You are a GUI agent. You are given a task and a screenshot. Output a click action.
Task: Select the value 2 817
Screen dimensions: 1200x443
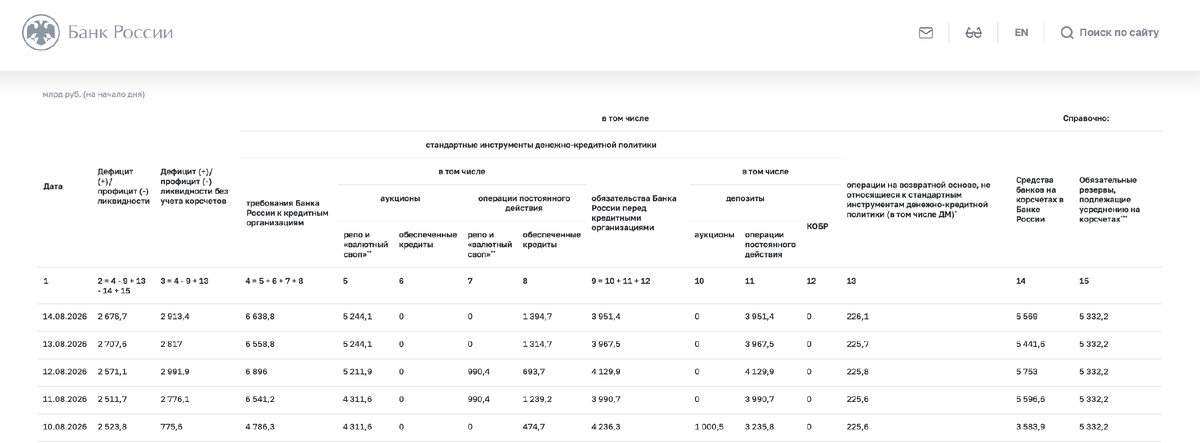click(x=171, y=343)
